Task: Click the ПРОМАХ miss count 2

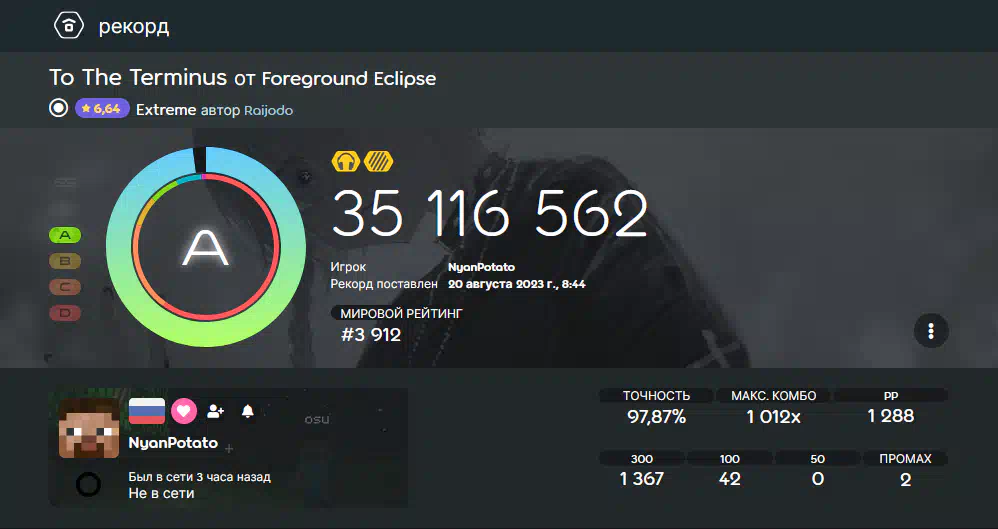Action: coord(906,480)
